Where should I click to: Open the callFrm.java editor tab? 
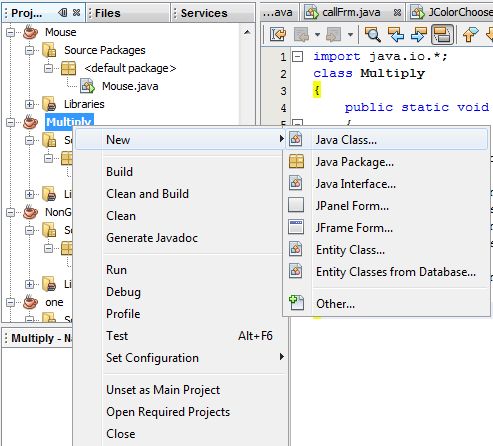(351, 13)
